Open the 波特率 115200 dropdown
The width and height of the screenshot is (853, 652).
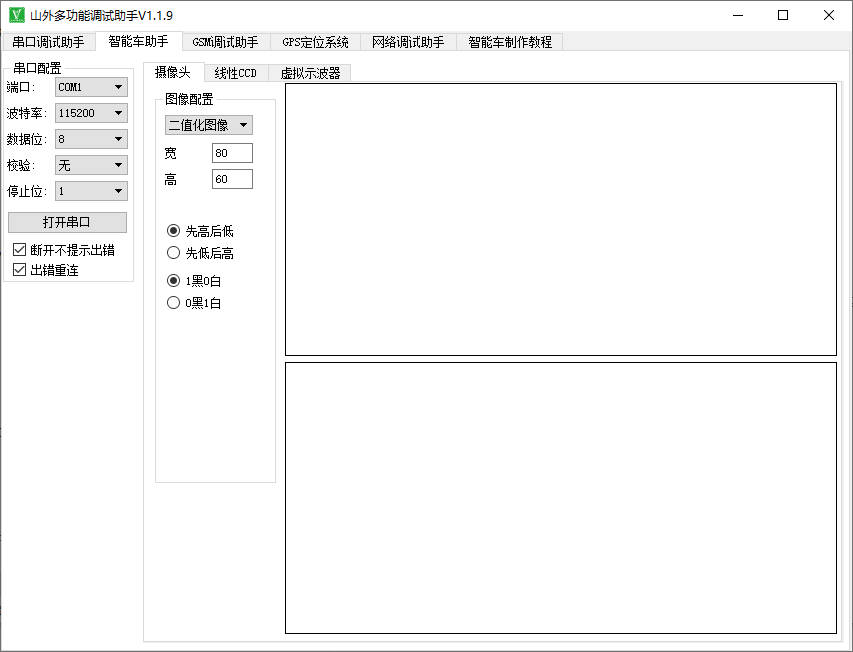91,113
